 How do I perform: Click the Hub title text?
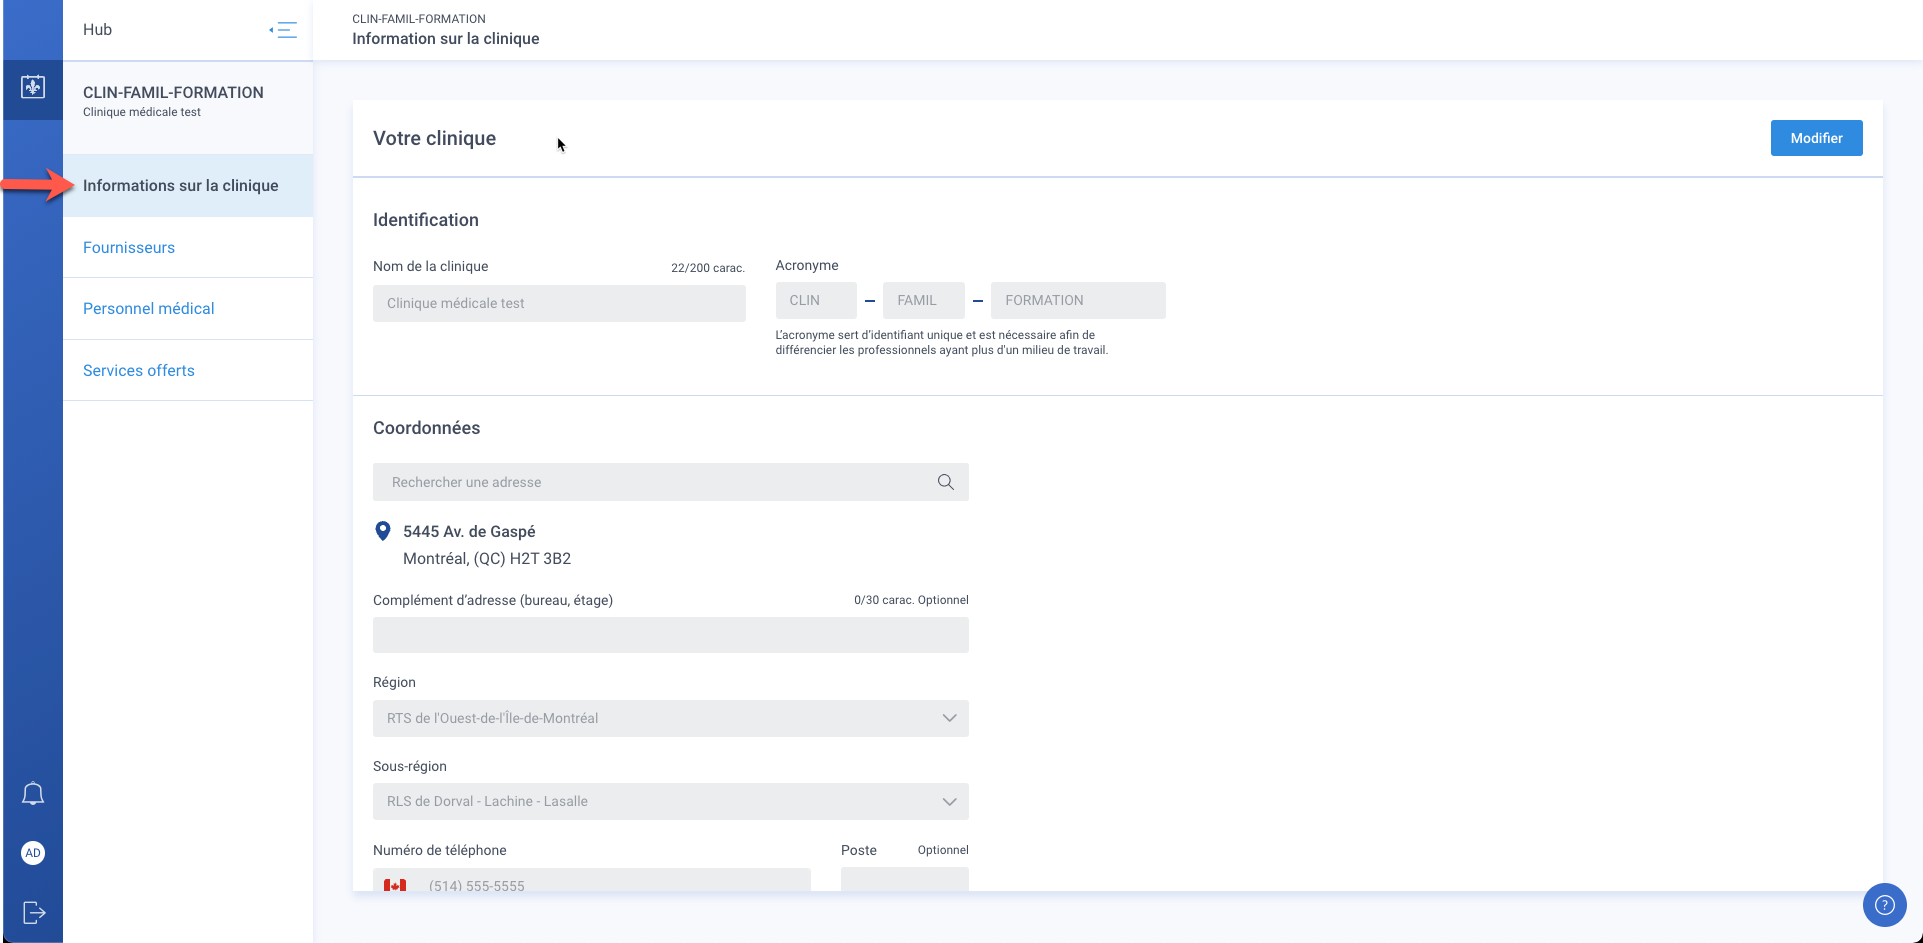(x=97, y=30)
